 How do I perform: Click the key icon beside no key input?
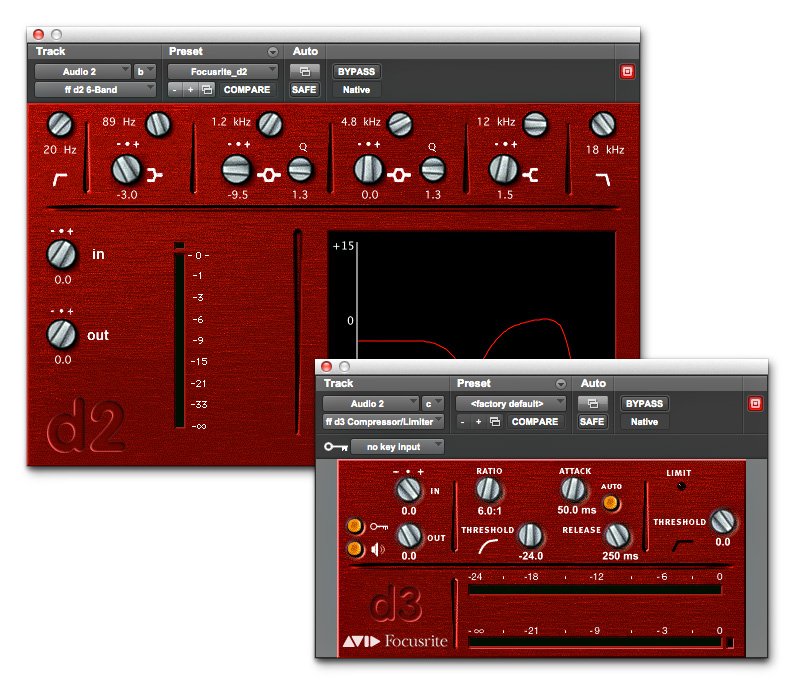pyautogui.click(x=336, y=447)
